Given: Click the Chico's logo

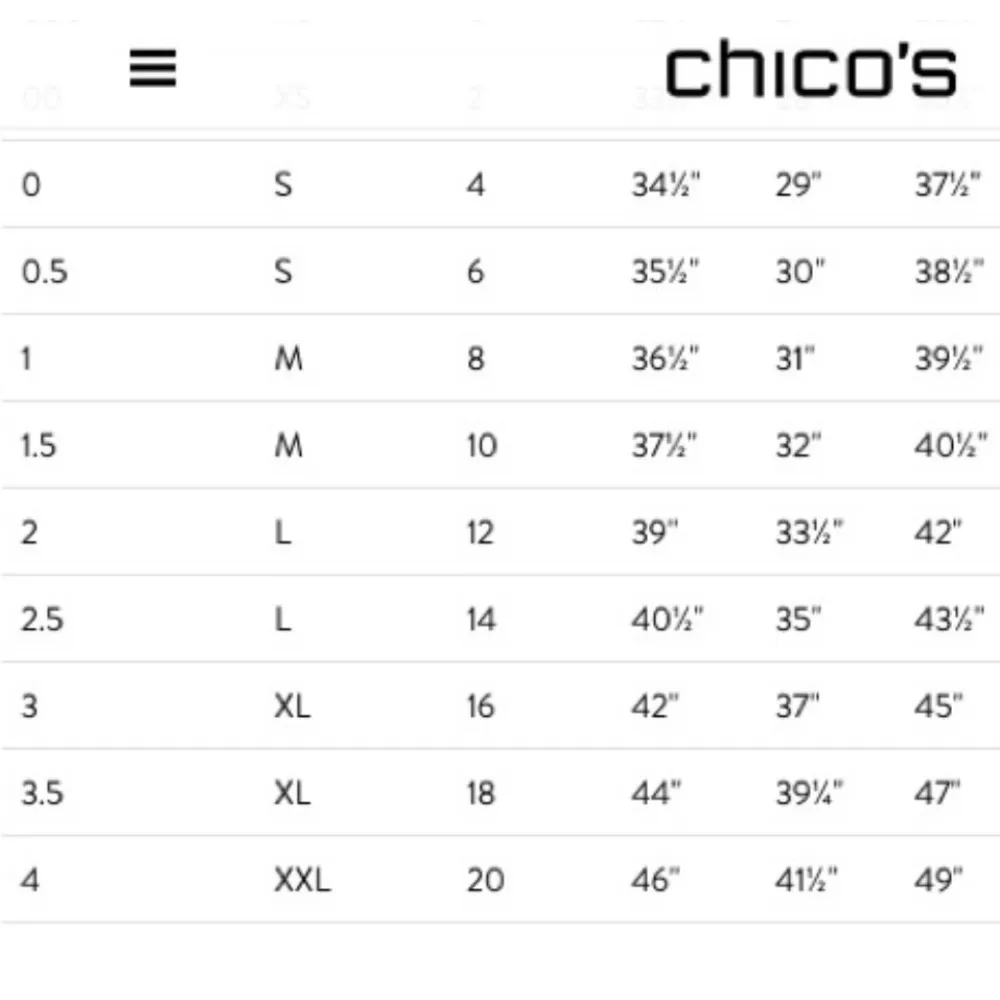Looking at the screenshot, I should (811, 71).
